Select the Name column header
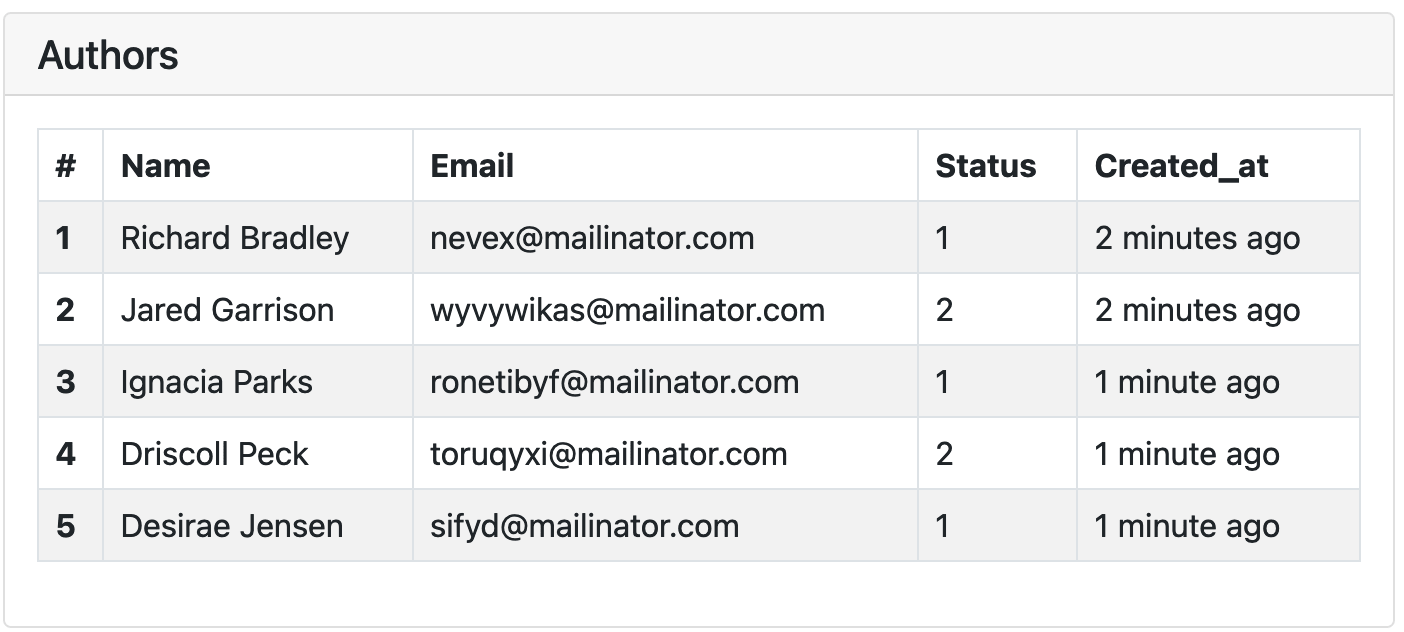Viewport: 1404px width, 632px height. click(166, 166)
